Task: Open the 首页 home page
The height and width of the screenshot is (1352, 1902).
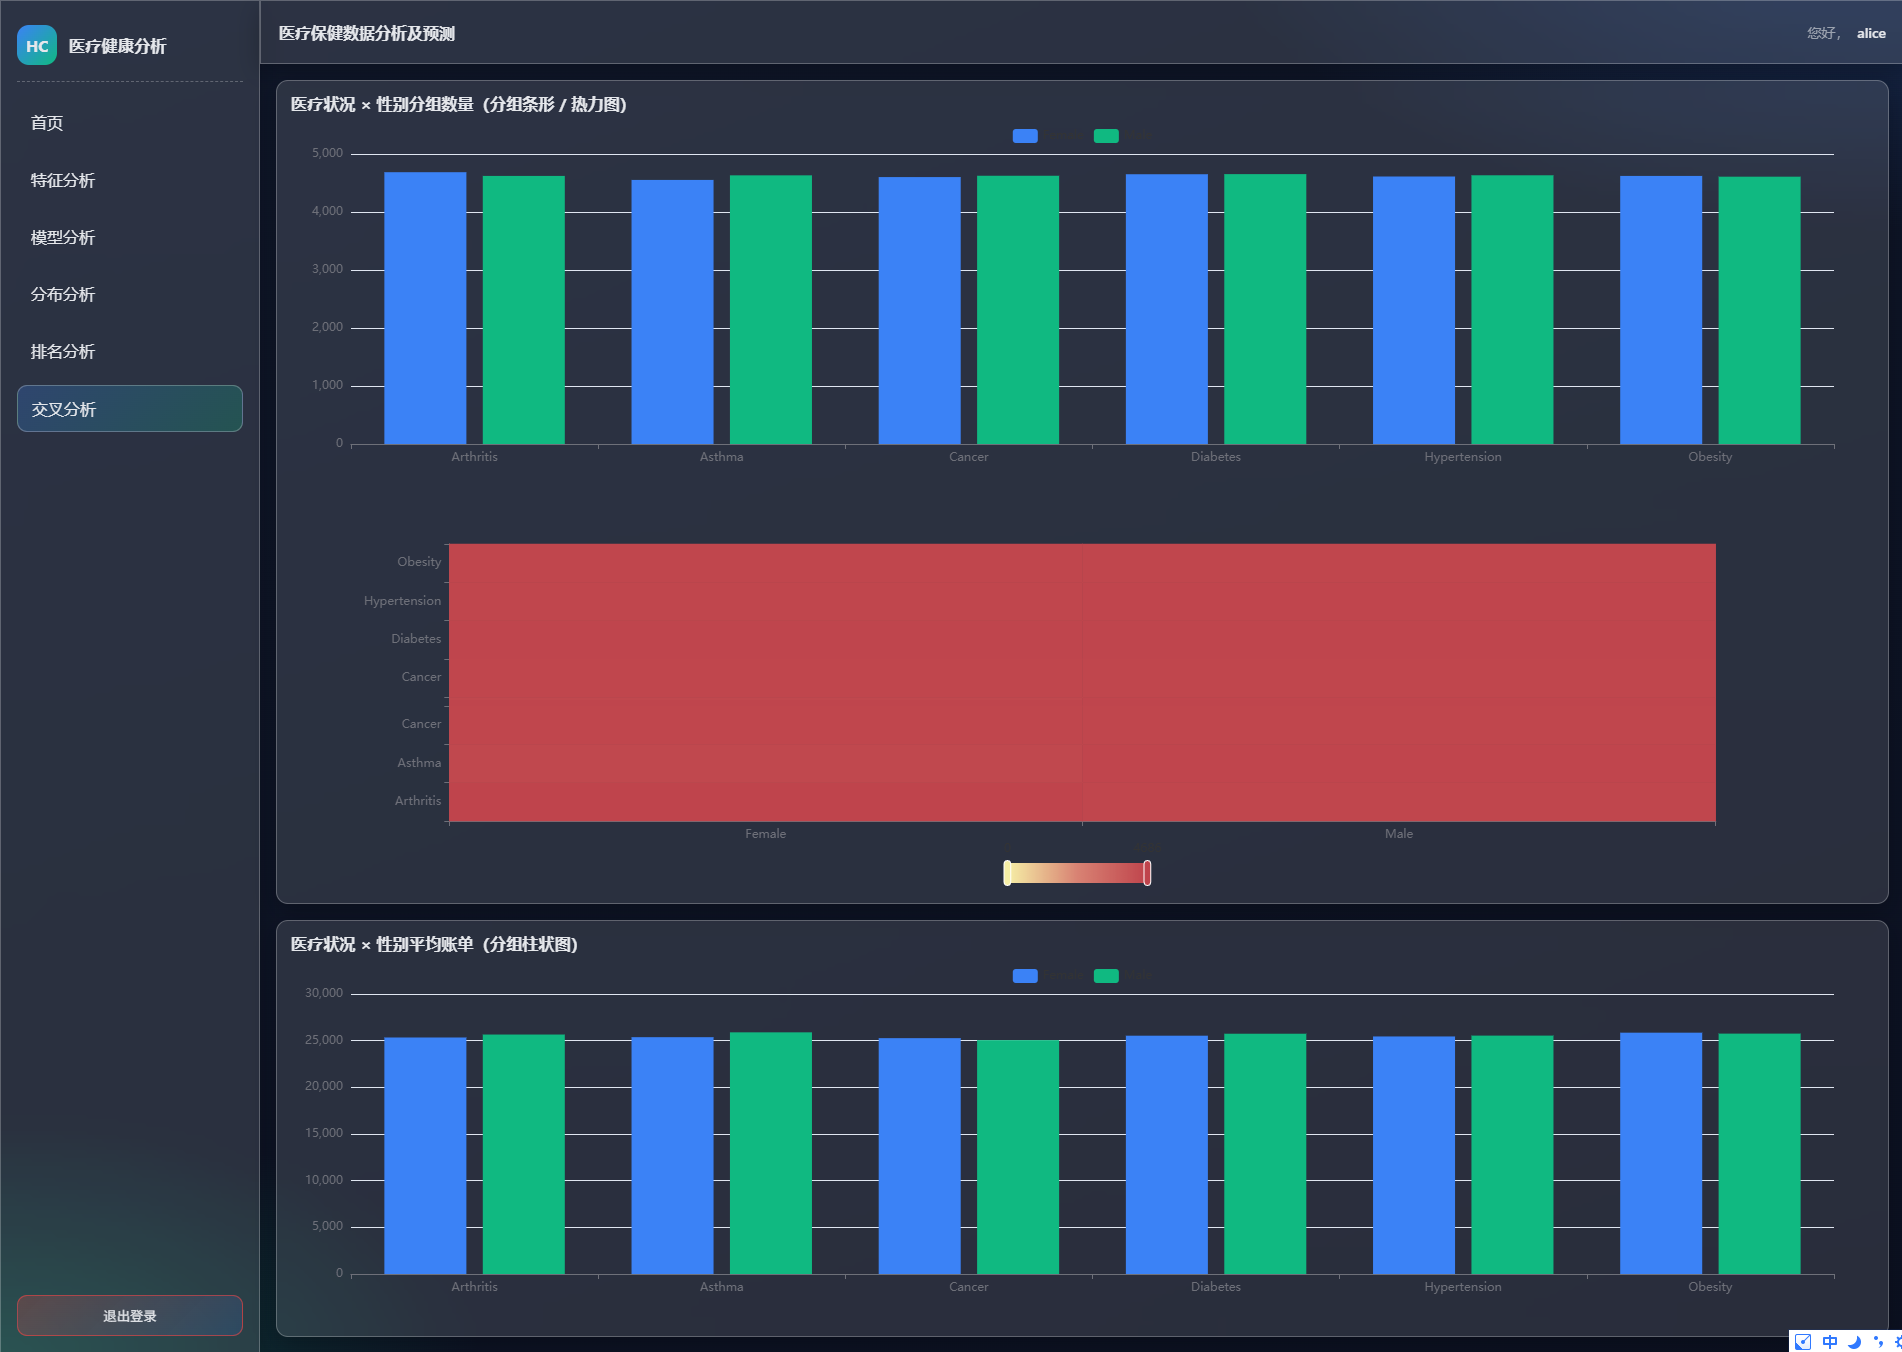Action: tap(47, 123)
